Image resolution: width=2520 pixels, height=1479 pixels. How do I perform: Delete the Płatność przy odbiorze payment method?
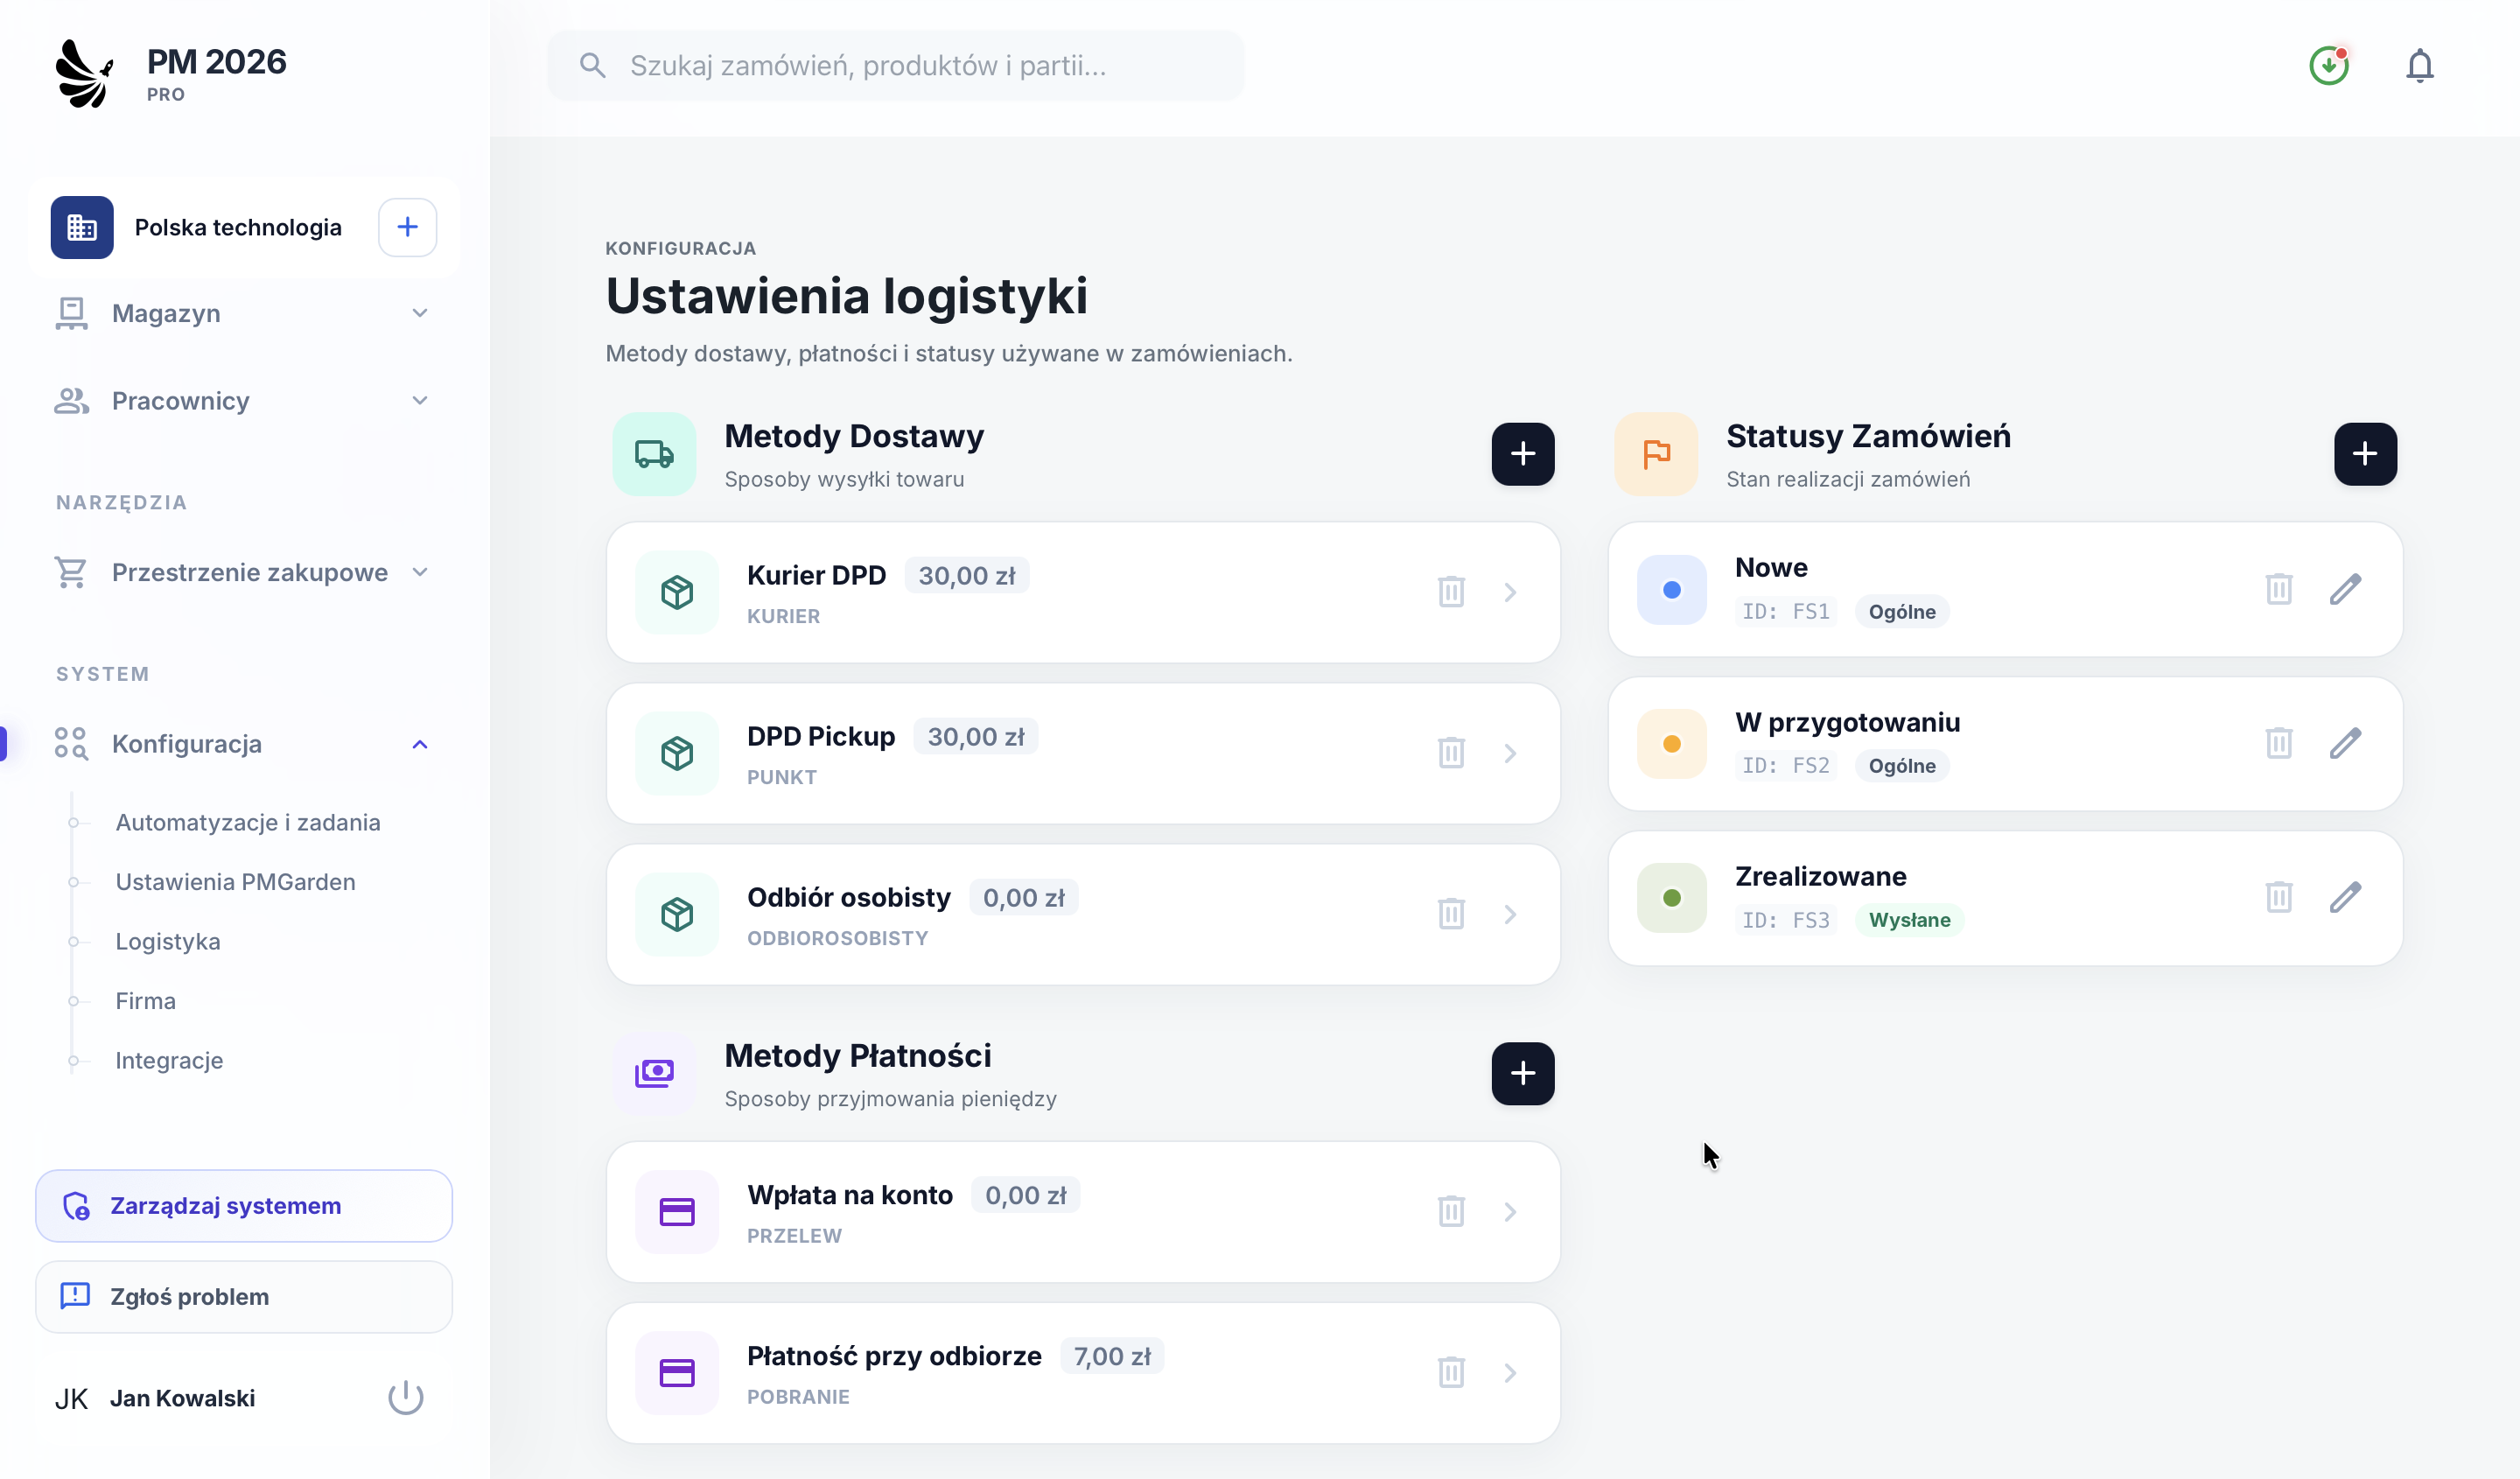click(1451, 1373)
